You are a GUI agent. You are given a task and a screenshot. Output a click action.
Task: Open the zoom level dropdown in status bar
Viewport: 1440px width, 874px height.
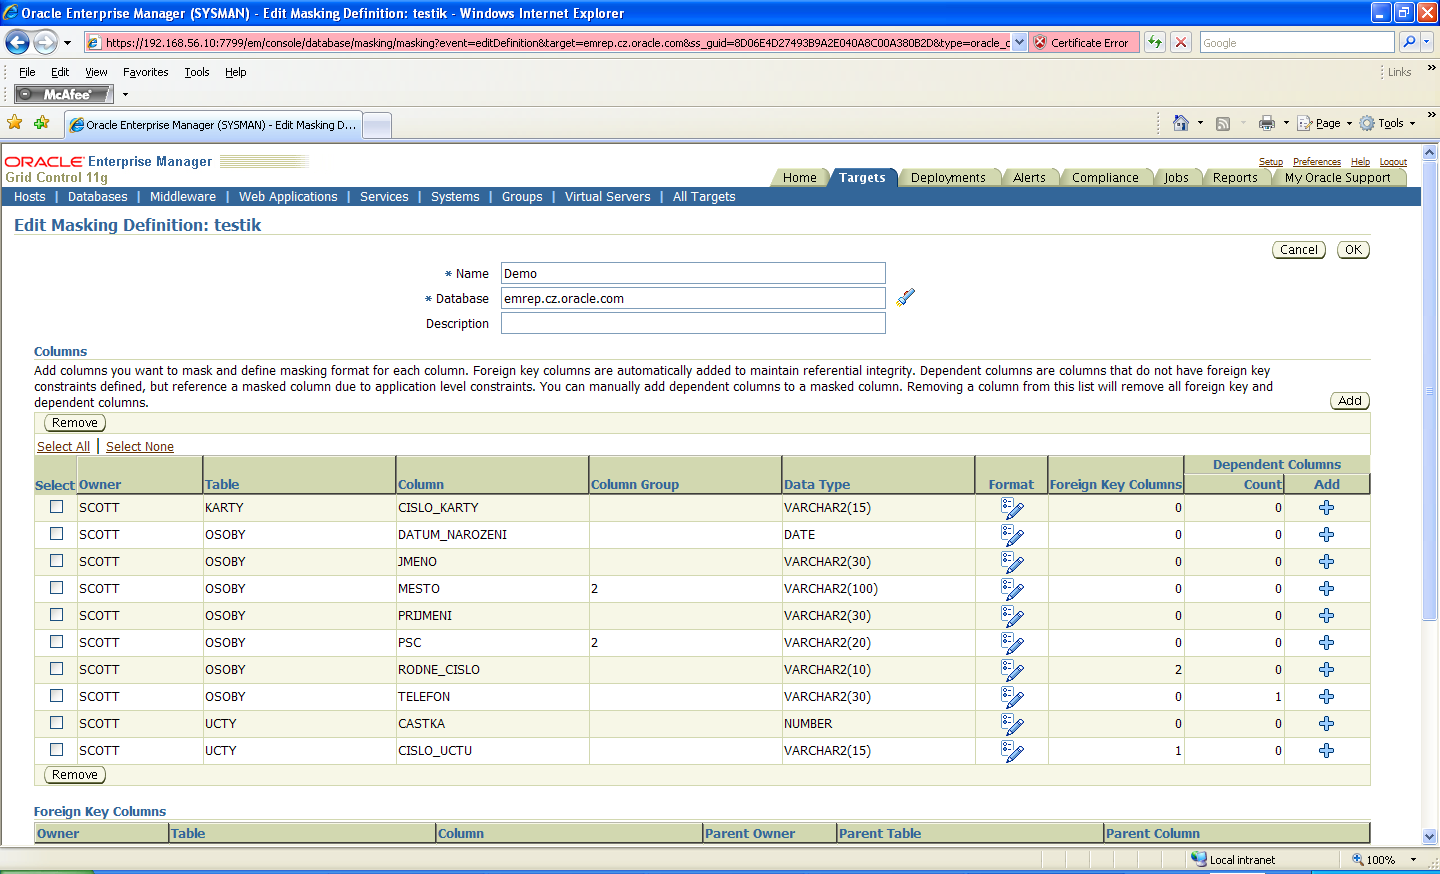1413,860
